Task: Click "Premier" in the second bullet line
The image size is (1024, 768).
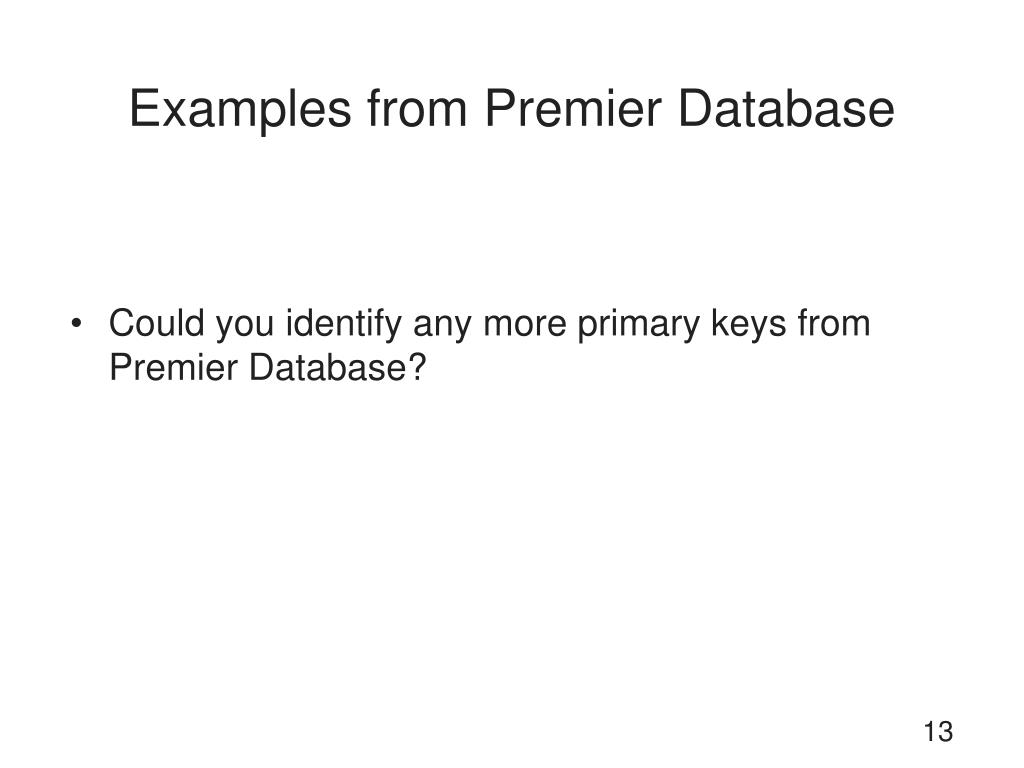Action: click(x=173, y=367)
